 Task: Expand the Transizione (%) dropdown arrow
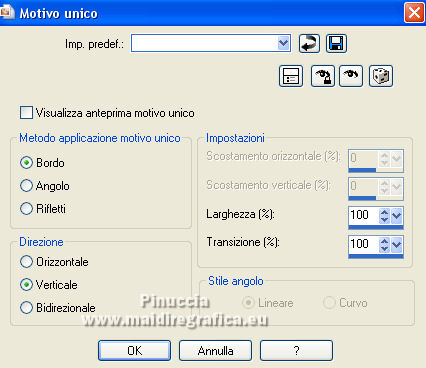tap(397, 245)
